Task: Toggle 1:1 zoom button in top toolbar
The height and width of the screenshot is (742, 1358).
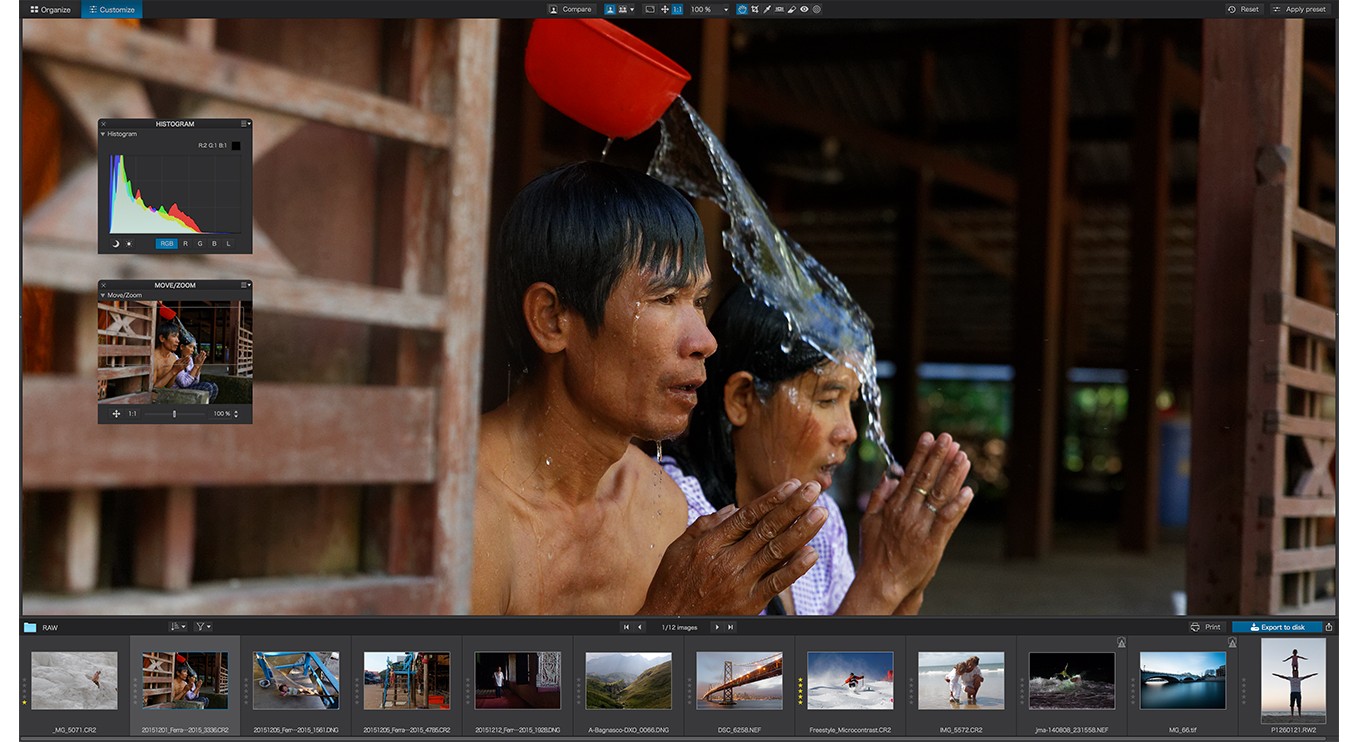Action: coord(677,9)
